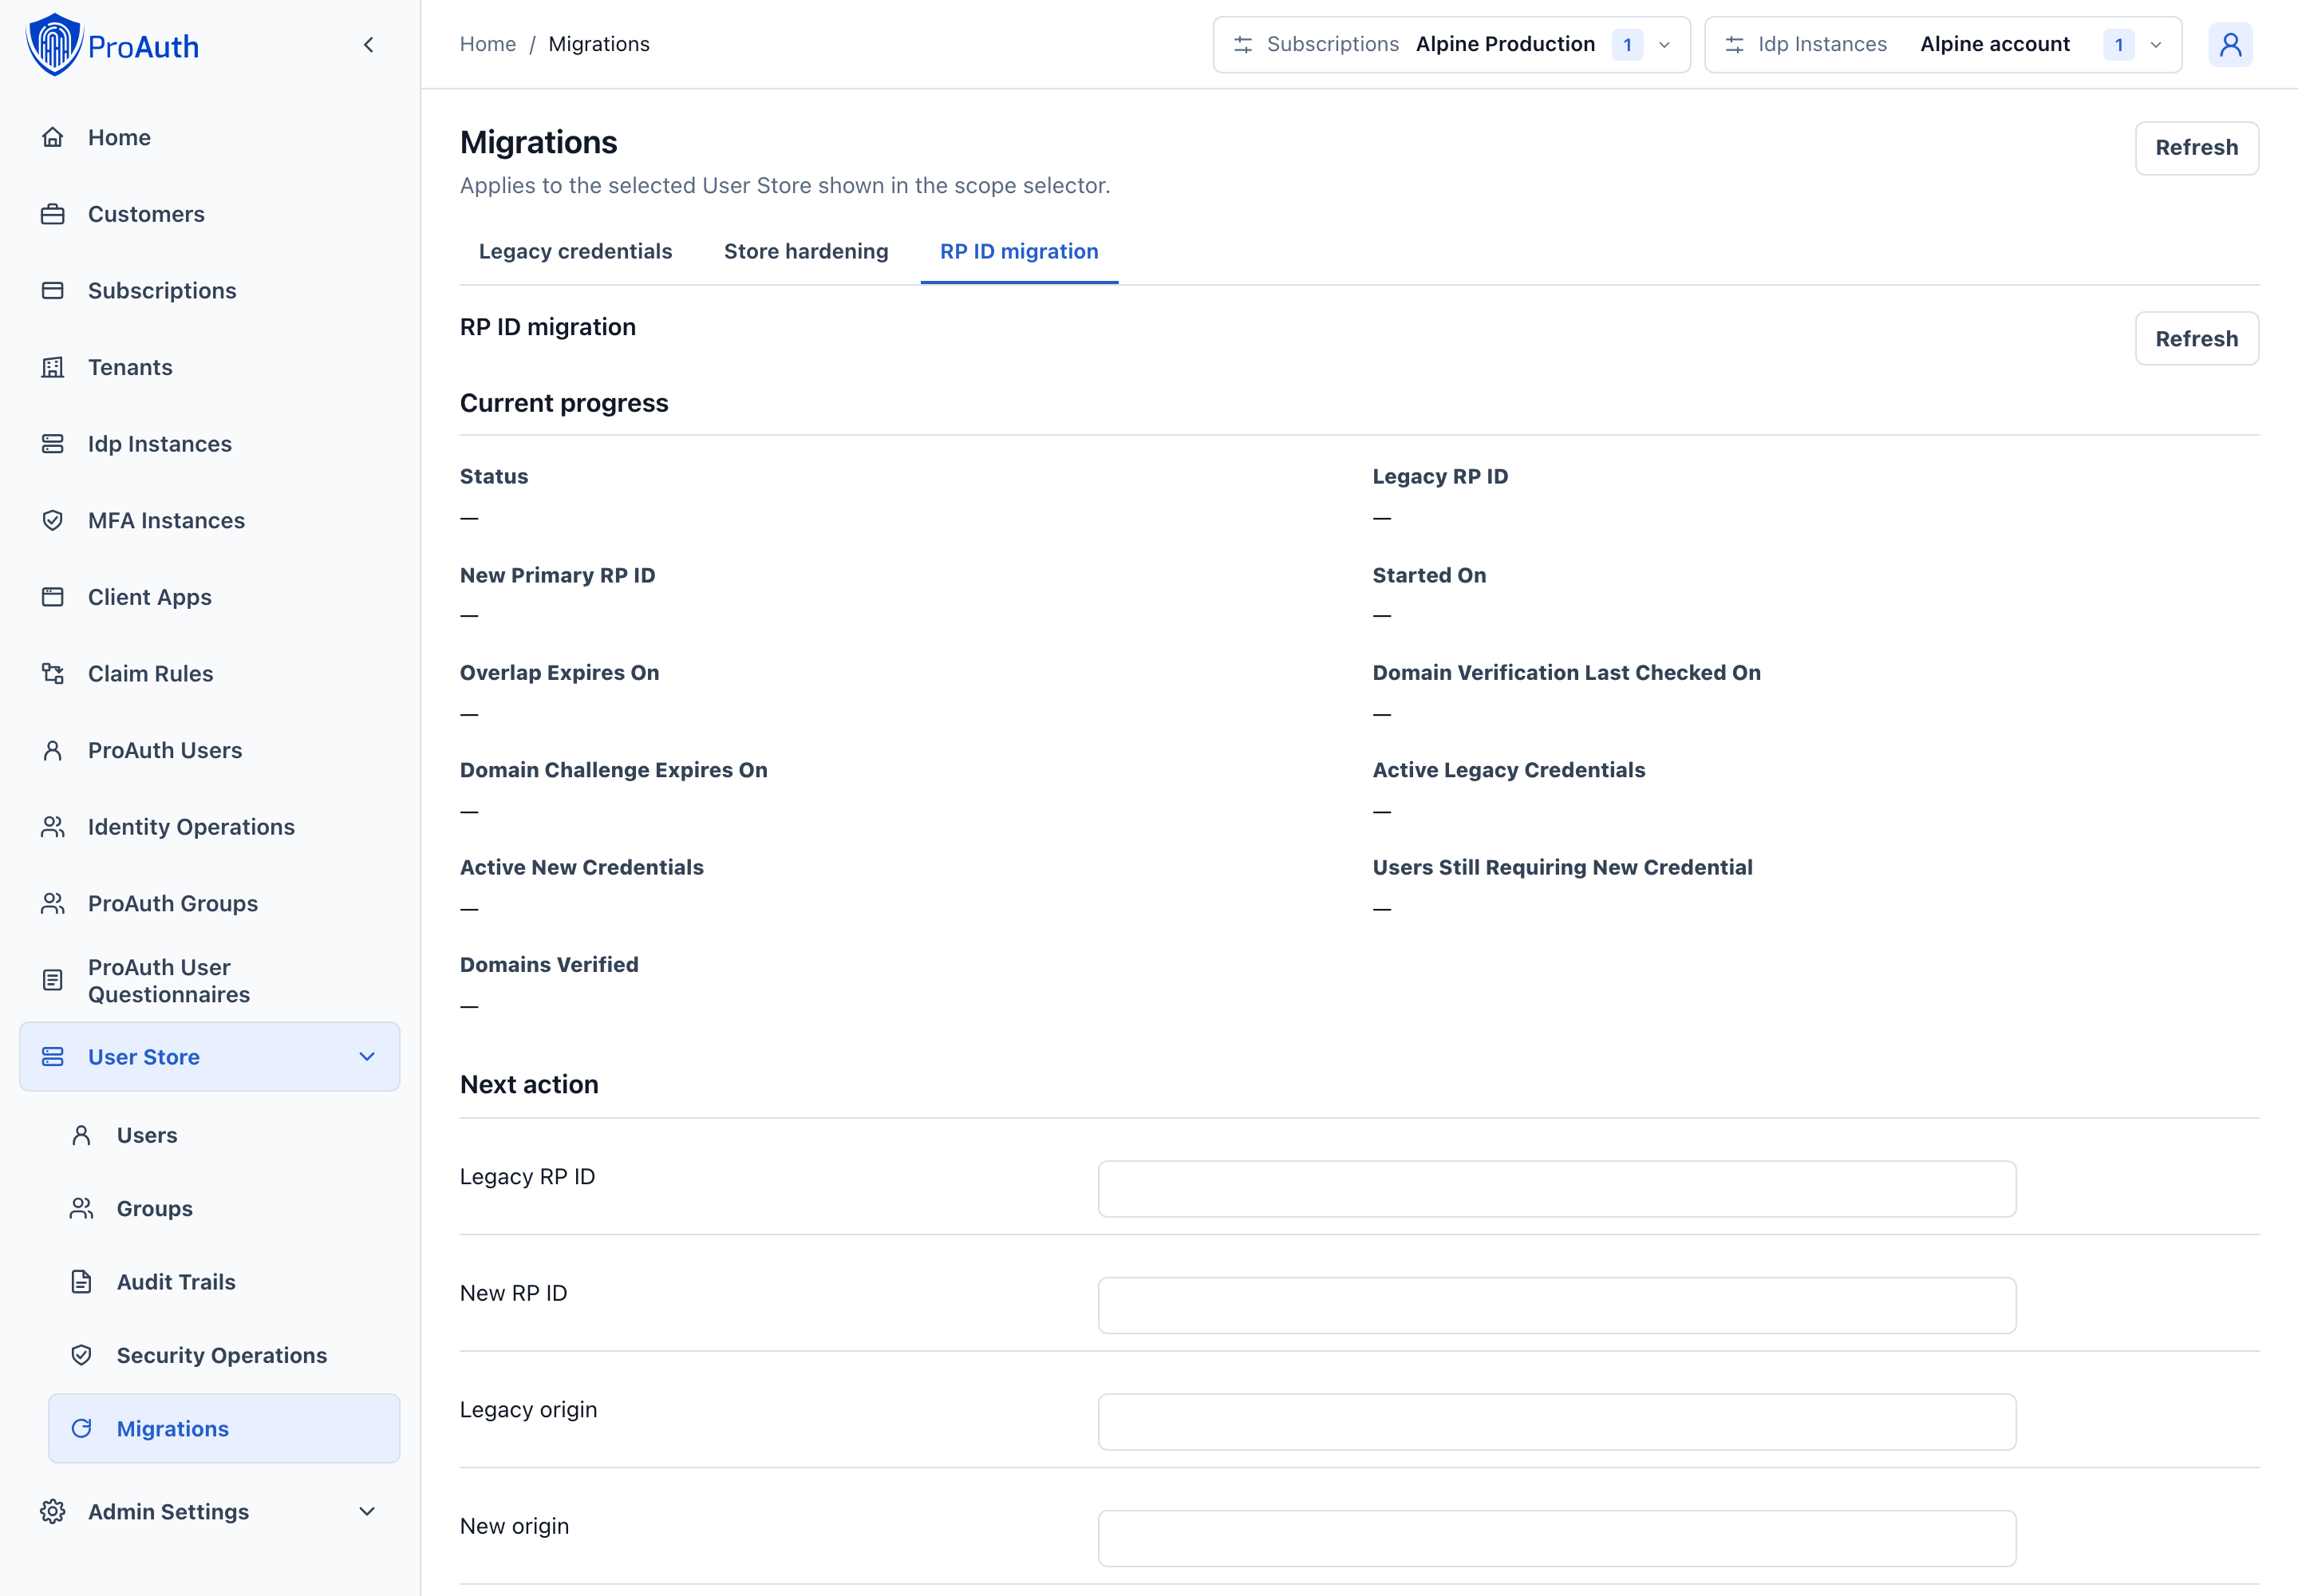
Task: Click the Subscriptions card icon
Action: (x=53, y=290)
